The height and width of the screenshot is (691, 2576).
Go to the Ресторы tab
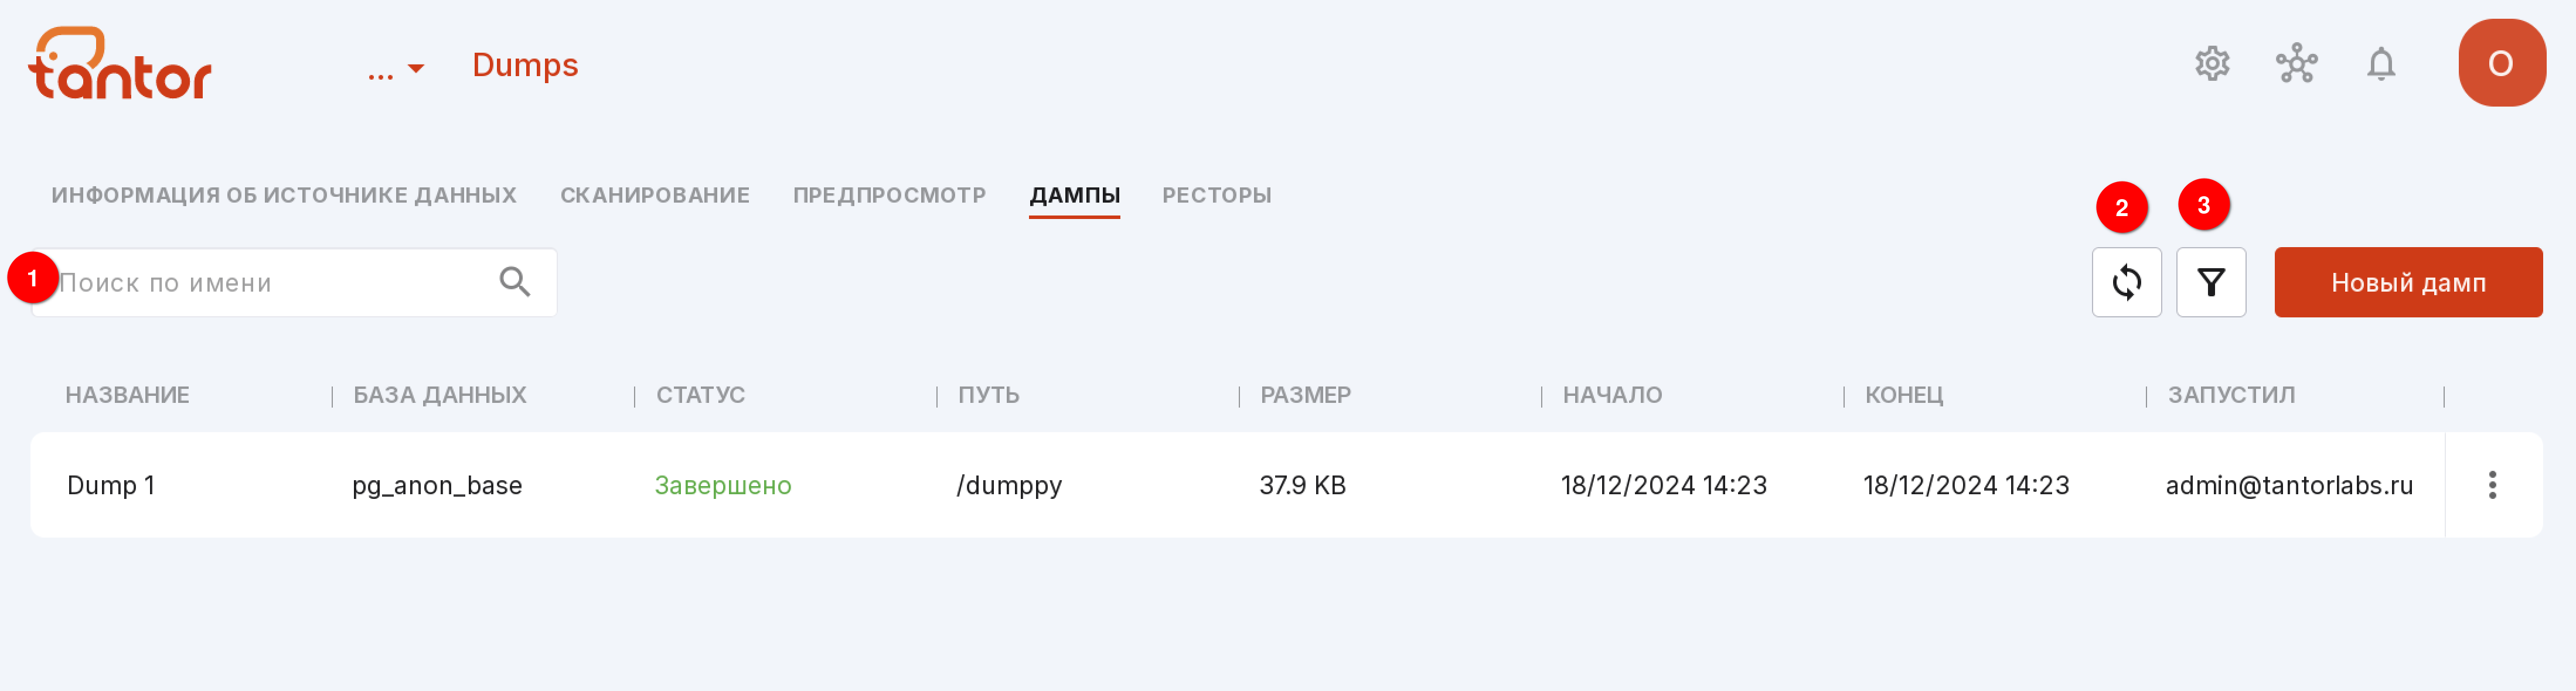(1216, 195)
